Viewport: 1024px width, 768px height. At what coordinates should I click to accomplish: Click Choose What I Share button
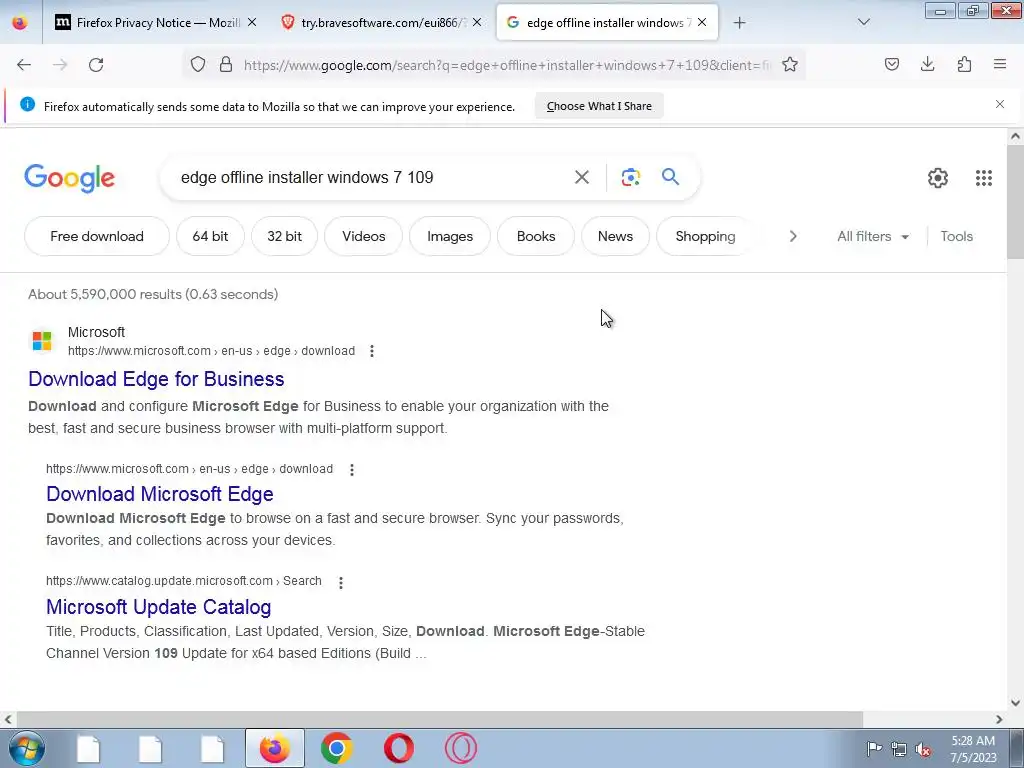(599, 106)
